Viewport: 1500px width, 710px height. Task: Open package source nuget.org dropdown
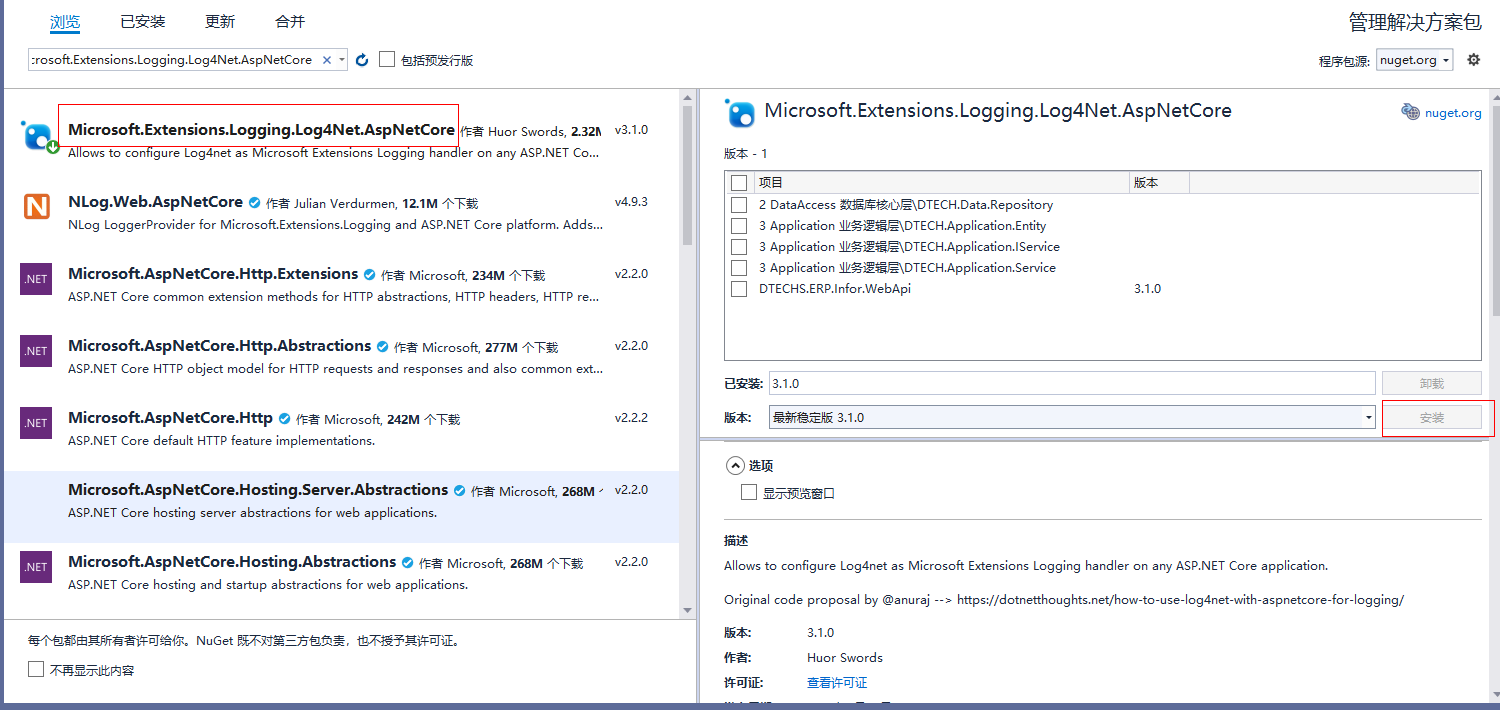1414,60
